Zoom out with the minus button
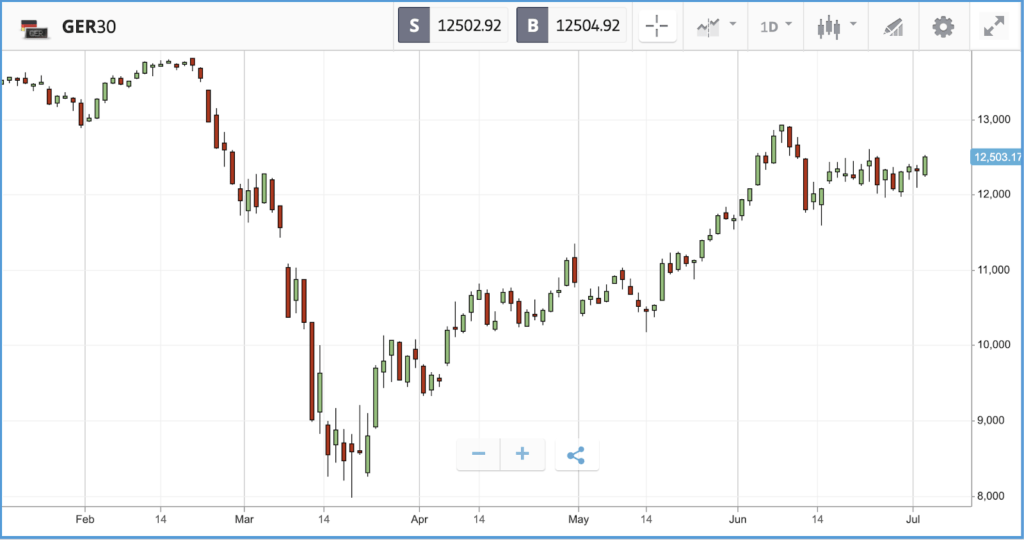Screen dimensions: 1024x540 pos(479,454)
